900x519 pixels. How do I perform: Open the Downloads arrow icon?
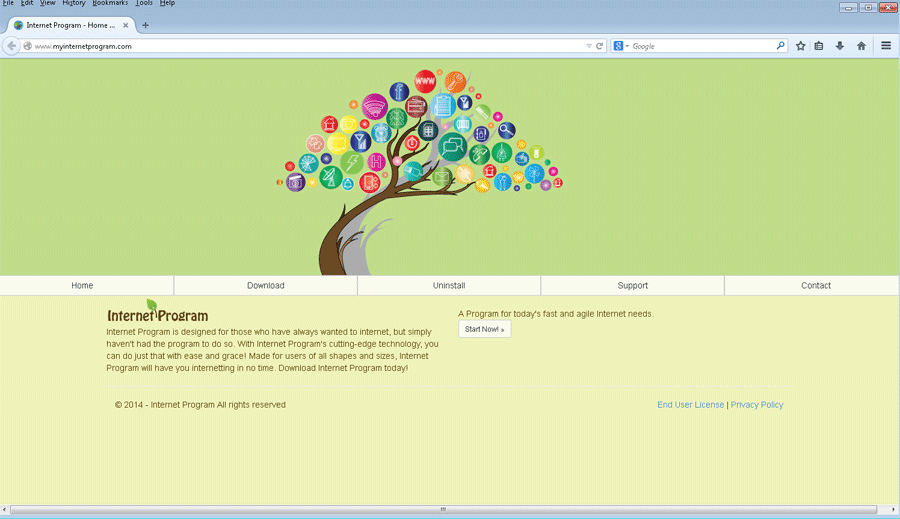coord(840,46)
